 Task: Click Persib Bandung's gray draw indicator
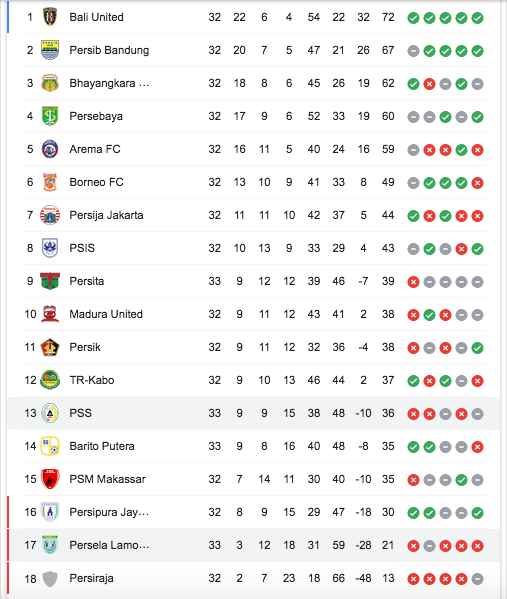pos(413,51)
